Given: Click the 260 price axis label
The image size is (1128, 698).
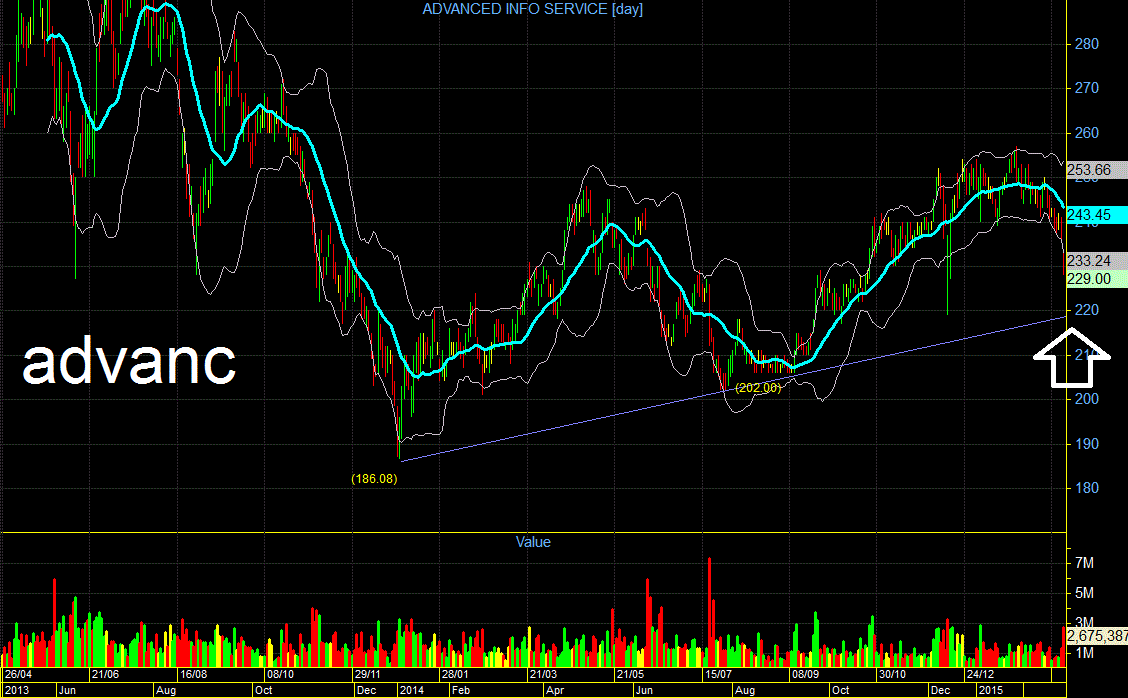Looking at the screenshot, I should (x=1086, y=133).
